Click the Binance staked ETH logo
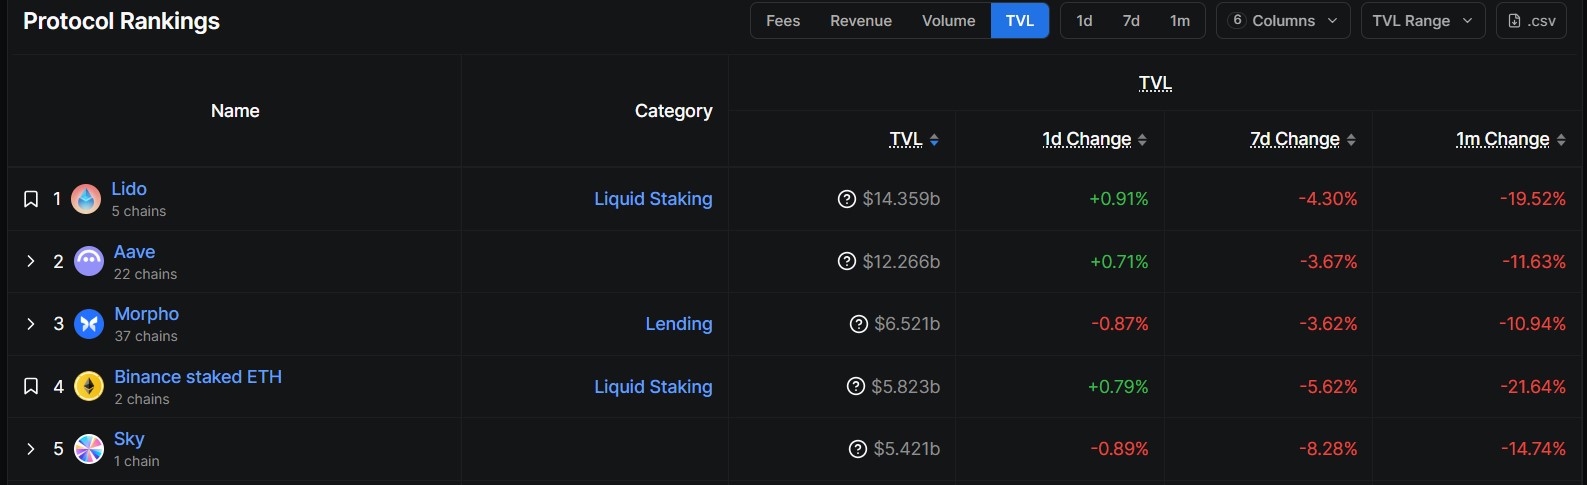Viewport: 1587px width, 485px height. [89, 386]
